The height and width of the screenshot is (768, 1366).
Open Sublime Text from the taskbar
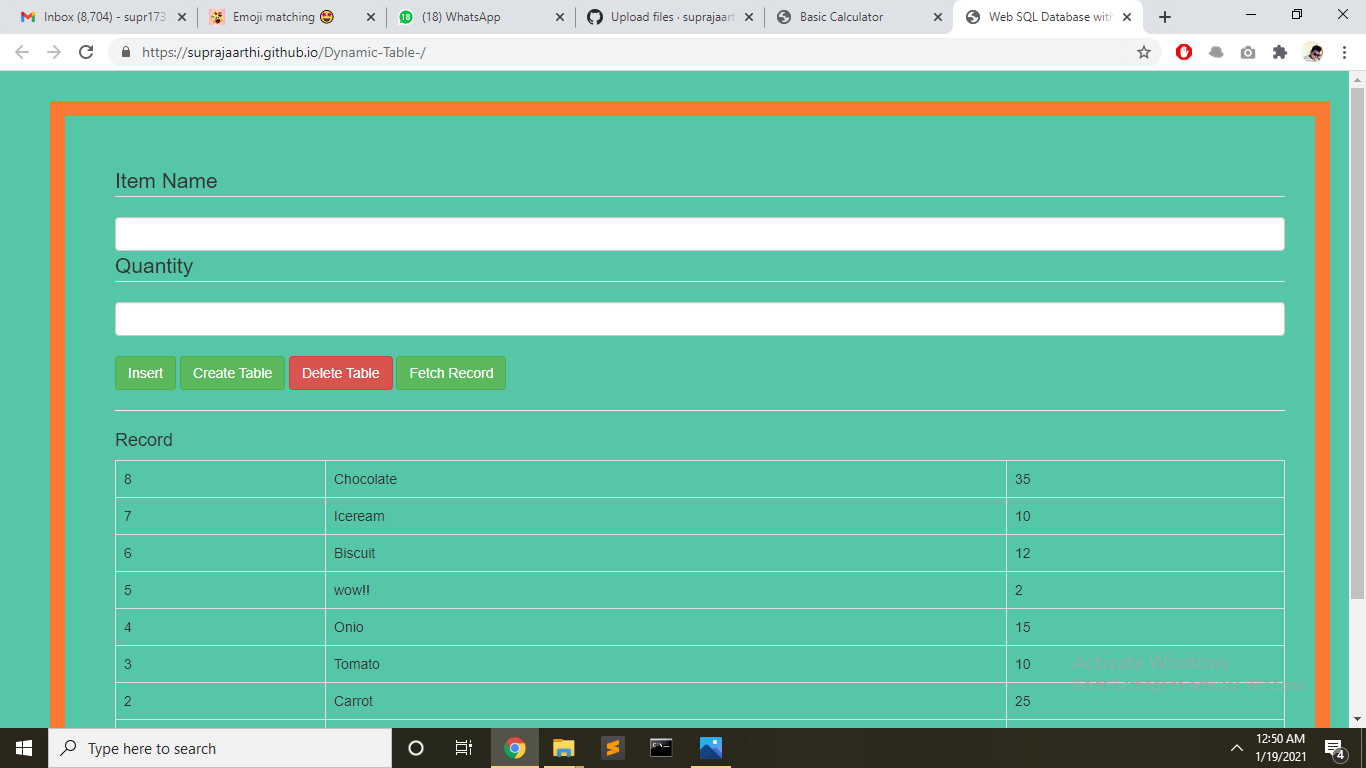click(x=613, y=748)
